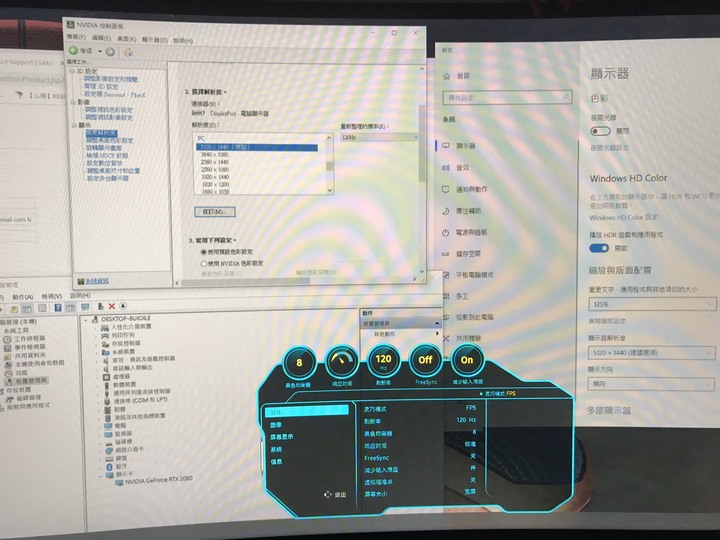This screenshot has width=720, height=540.
Task: Open the 系統資訊 system information link
Action: (96, 281)
